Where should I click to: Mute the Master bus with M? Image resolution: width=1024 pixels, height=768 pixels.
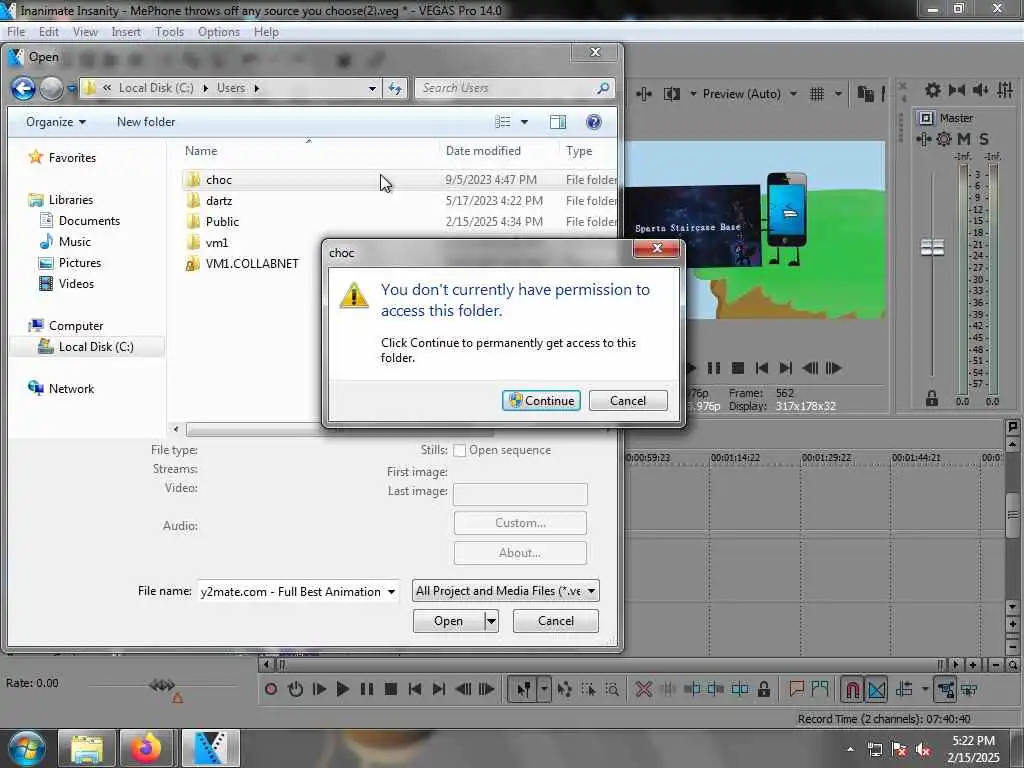[x=964, y=139]
